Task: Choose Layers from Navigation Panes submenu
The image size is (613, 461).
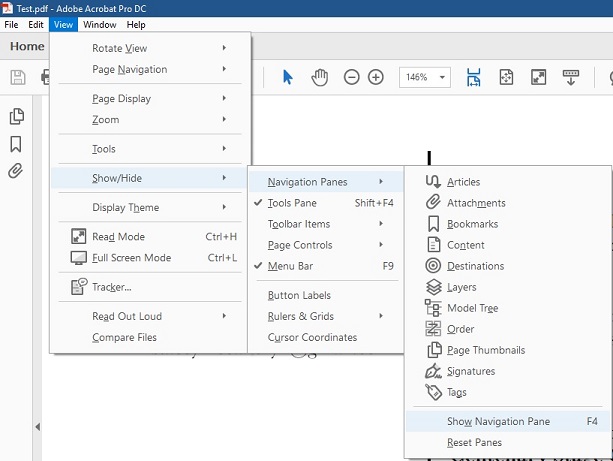Action: pos(507,287)
